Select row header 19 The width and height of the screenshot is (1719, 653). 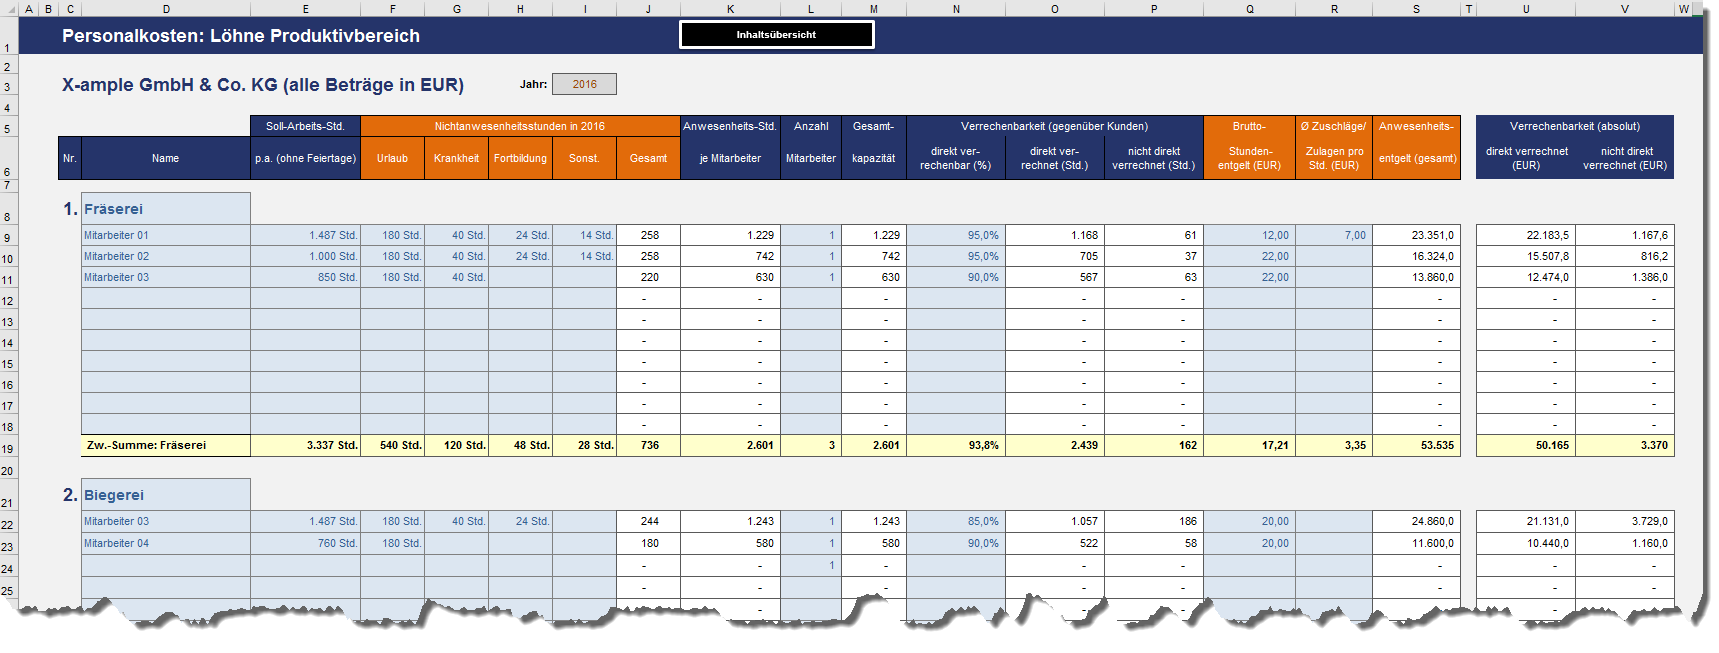[x=8, y=448]
